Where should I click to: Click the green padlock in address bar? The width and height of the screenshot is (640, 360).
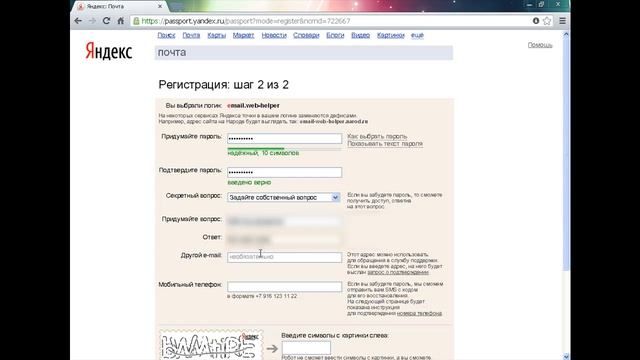(136, 21)
